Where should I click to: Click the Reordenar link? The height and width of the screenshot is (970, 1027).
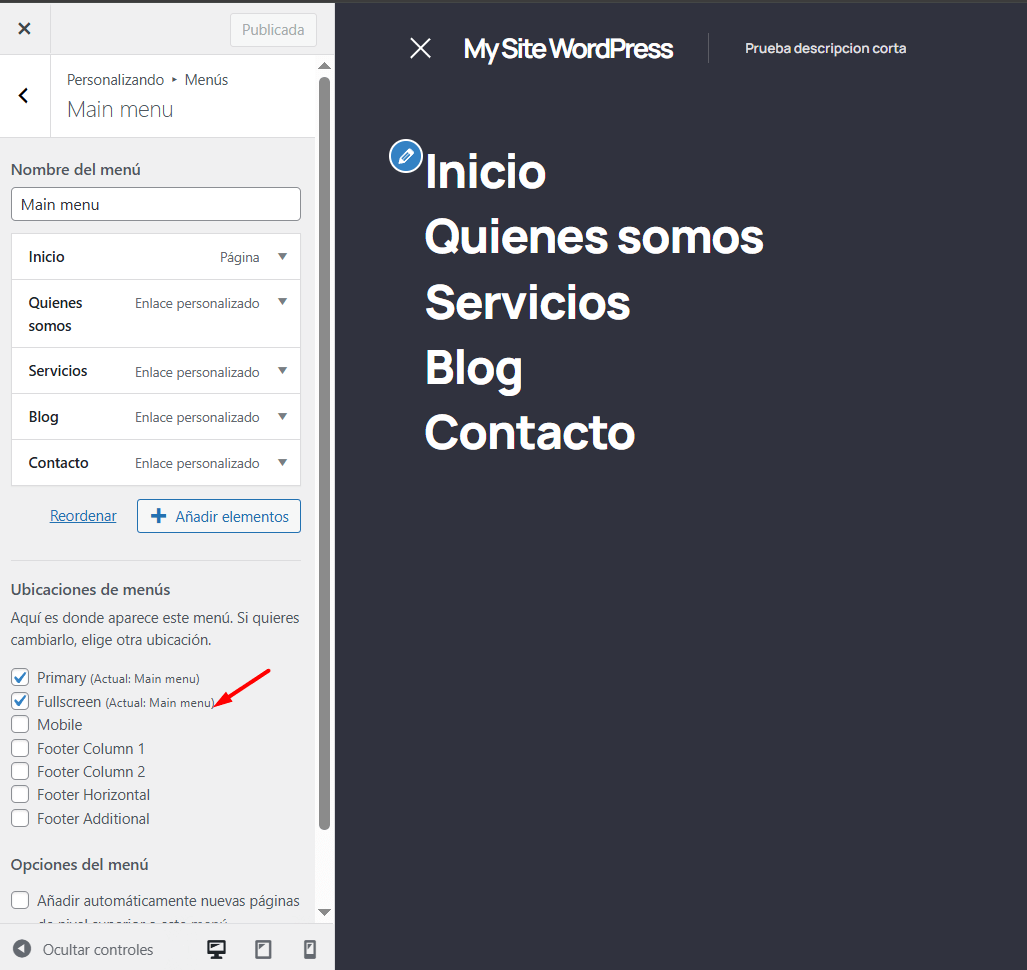click(x=83, y=516)
